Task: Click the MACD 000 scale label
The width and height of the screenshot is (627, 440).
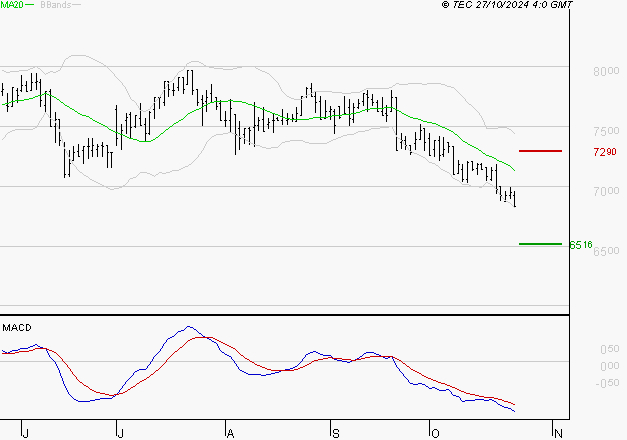Action: [610, 366]
